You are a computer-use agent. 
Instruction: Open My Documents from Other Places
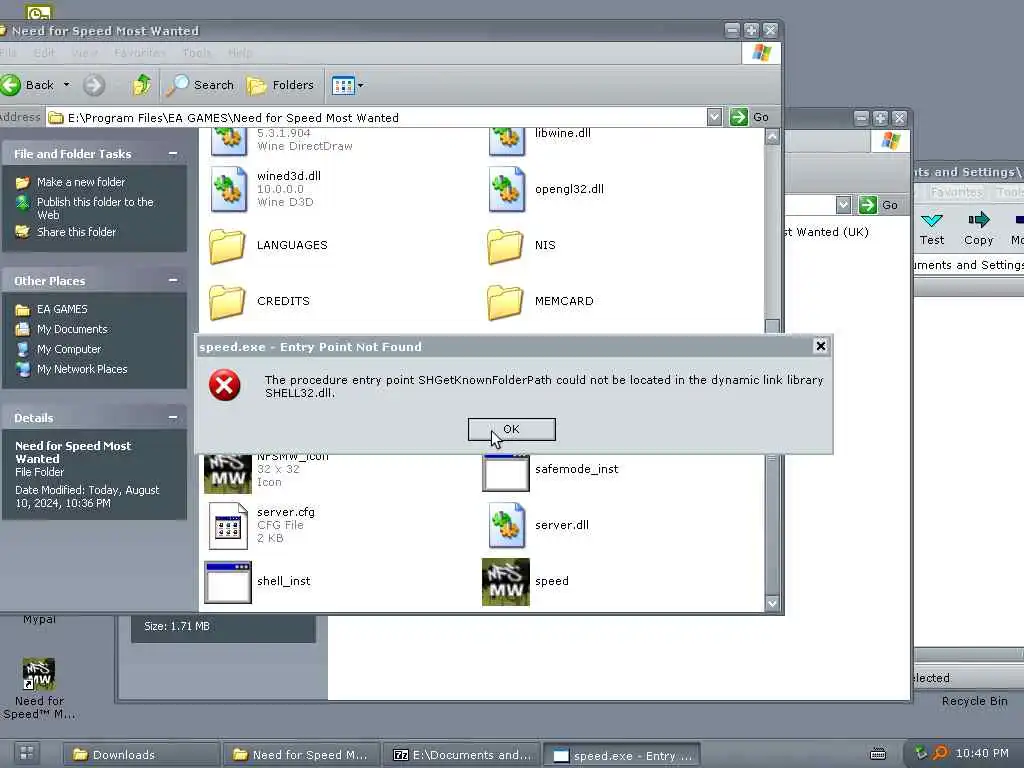tap(72, 329)
